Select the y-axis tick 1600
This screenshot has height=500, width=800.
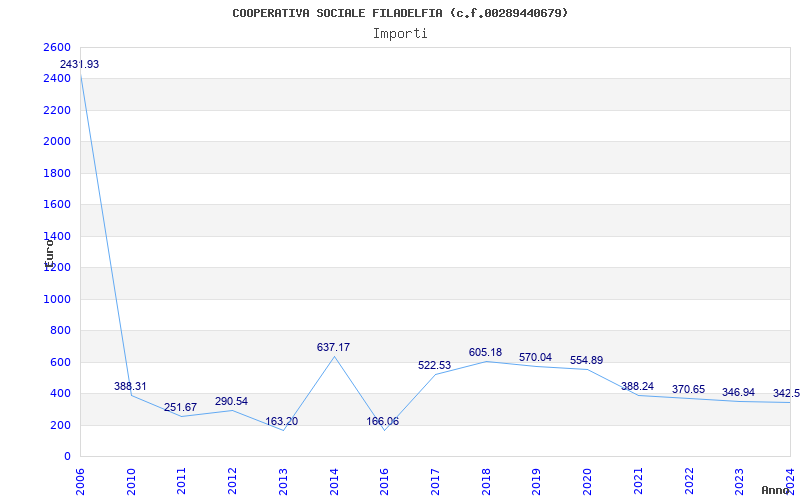pyautogui.click(x=57, y=205)
